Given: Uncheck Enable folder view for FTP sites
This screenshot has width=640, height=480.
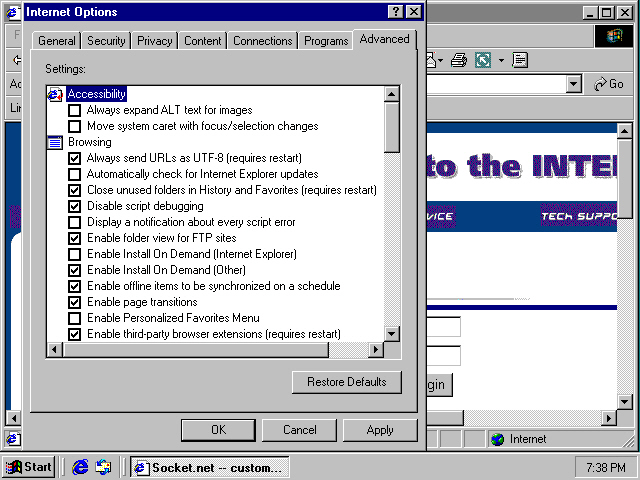Looking at the screenshot, I should point(74,238).
